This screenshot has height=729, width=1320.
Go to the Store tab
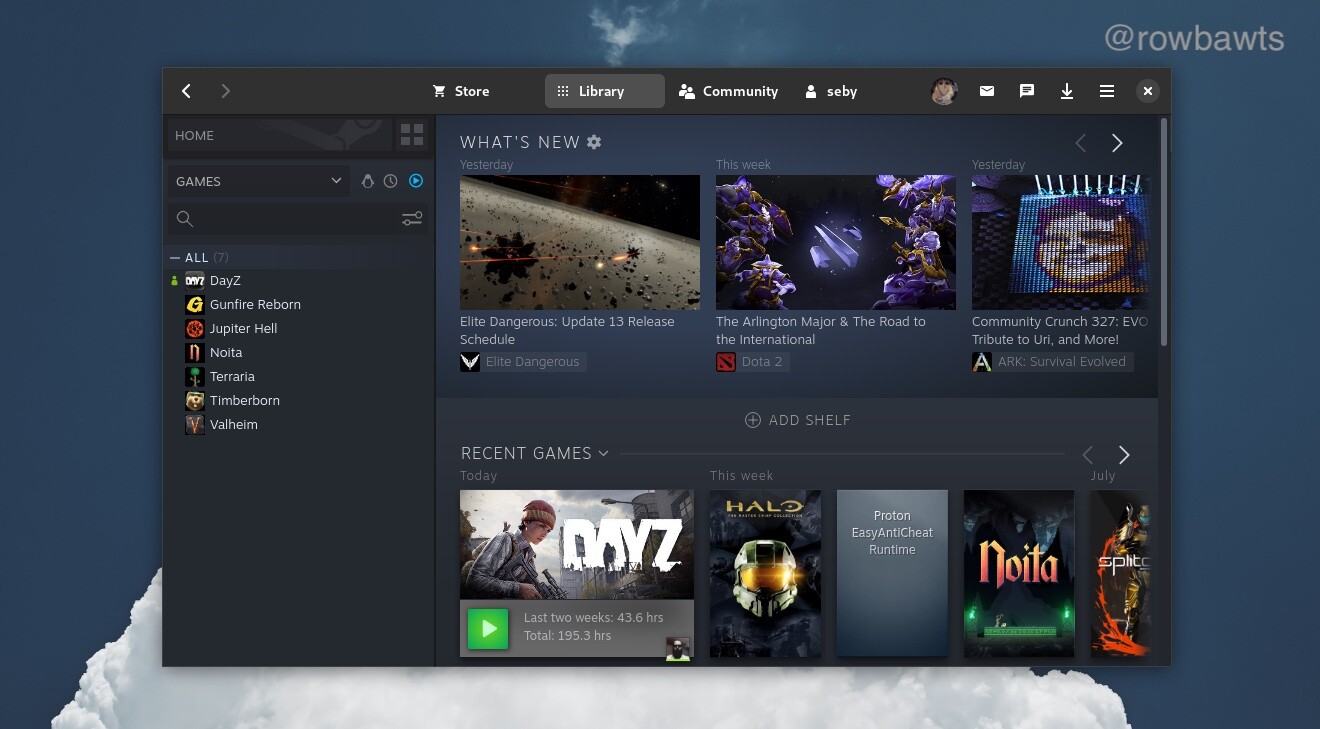point(461,91)
